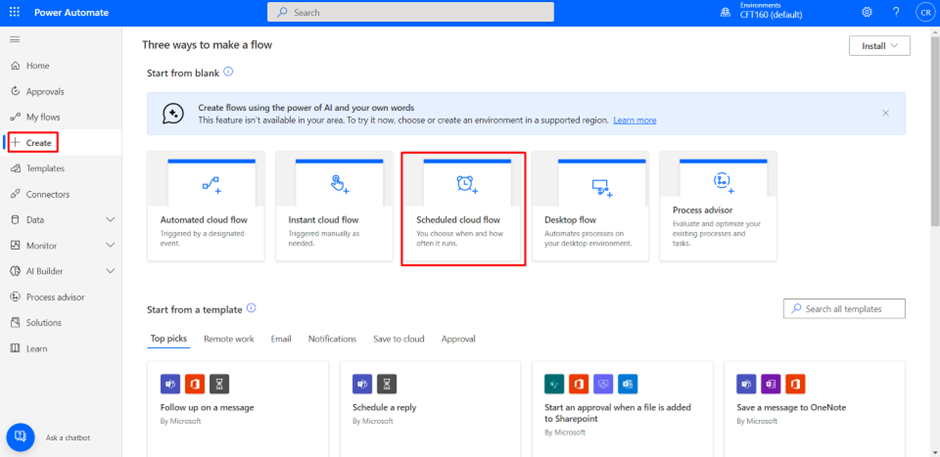The height and width of the screenshot is (457, 940).
Task: Switch to the Notifications tab
Action: tap(332, 339)
